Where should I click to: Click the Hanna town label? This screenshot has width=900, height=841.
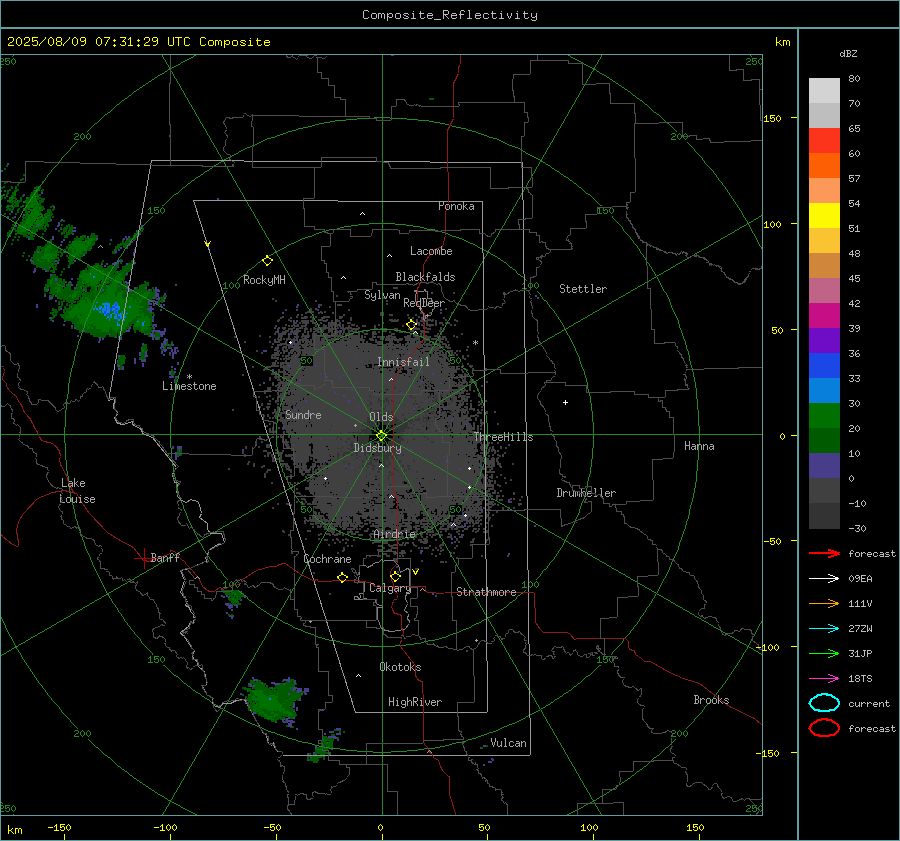(699, 446)
